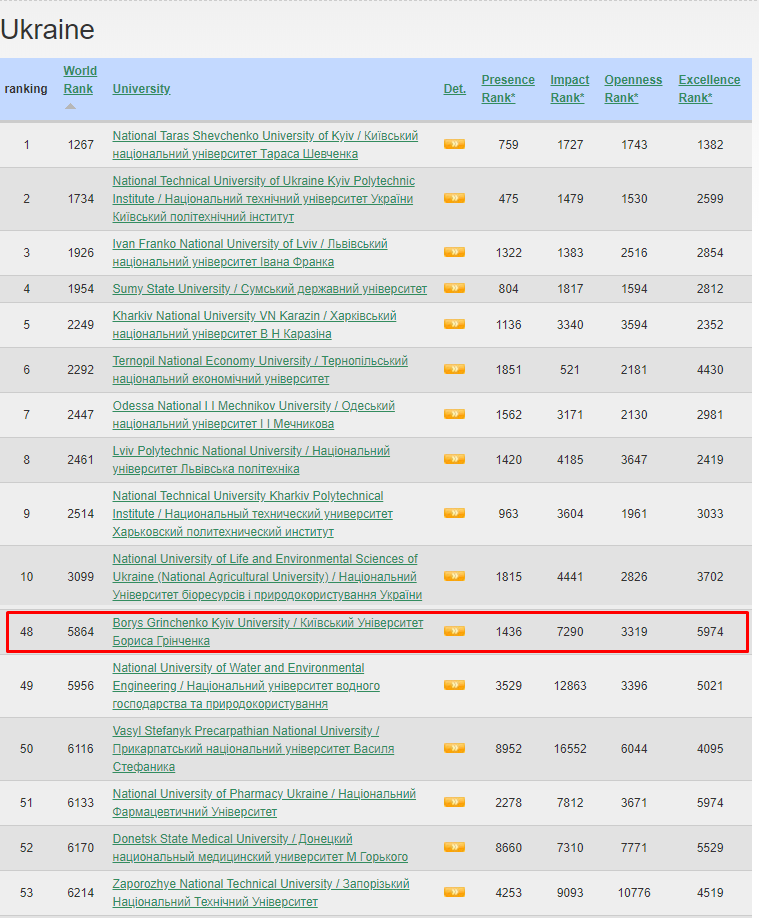Open details icon for Sumy State University
Viewport: 759px width, 921px height.
[454, 289]
